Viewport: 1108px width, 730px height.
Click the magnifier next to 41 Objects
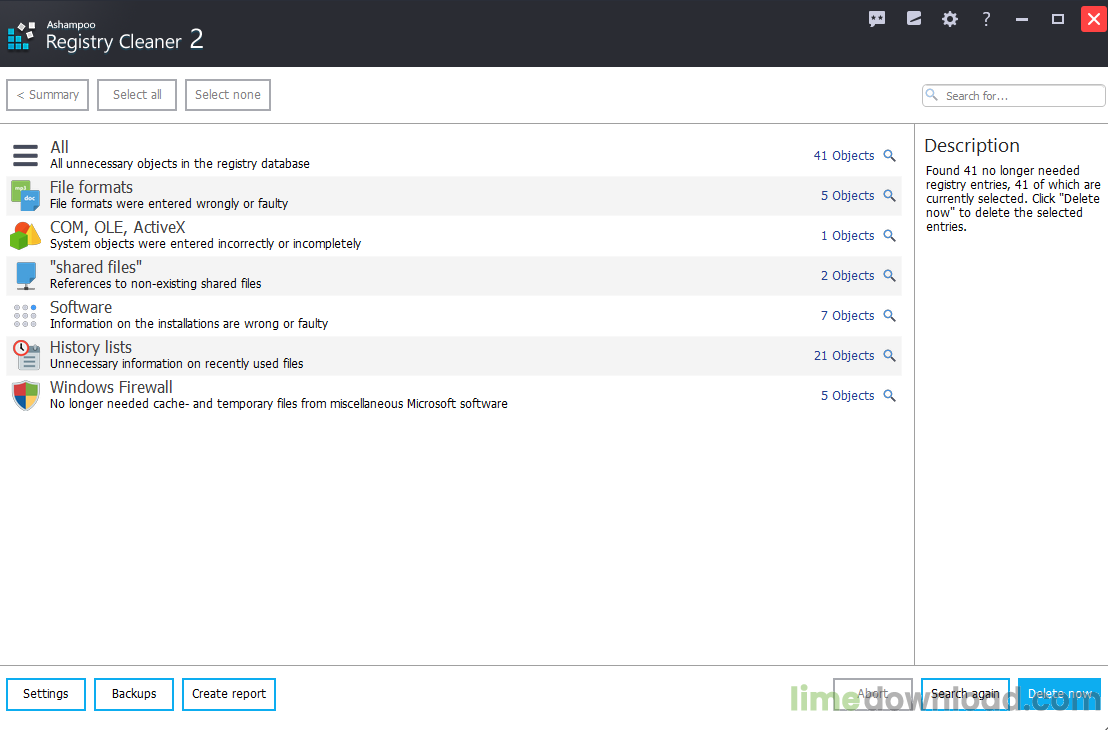(890, 155)
